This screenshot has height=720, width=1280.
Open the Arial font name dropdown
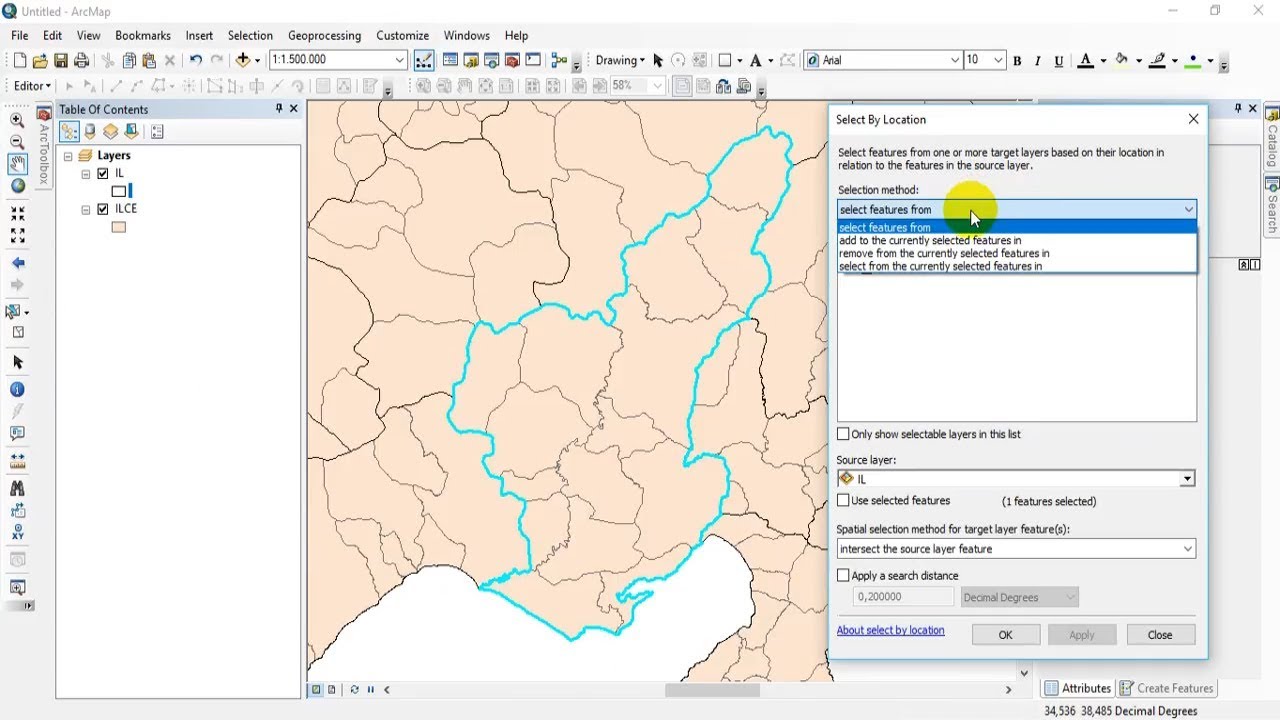pyautogui.click(x=954, y=60)
